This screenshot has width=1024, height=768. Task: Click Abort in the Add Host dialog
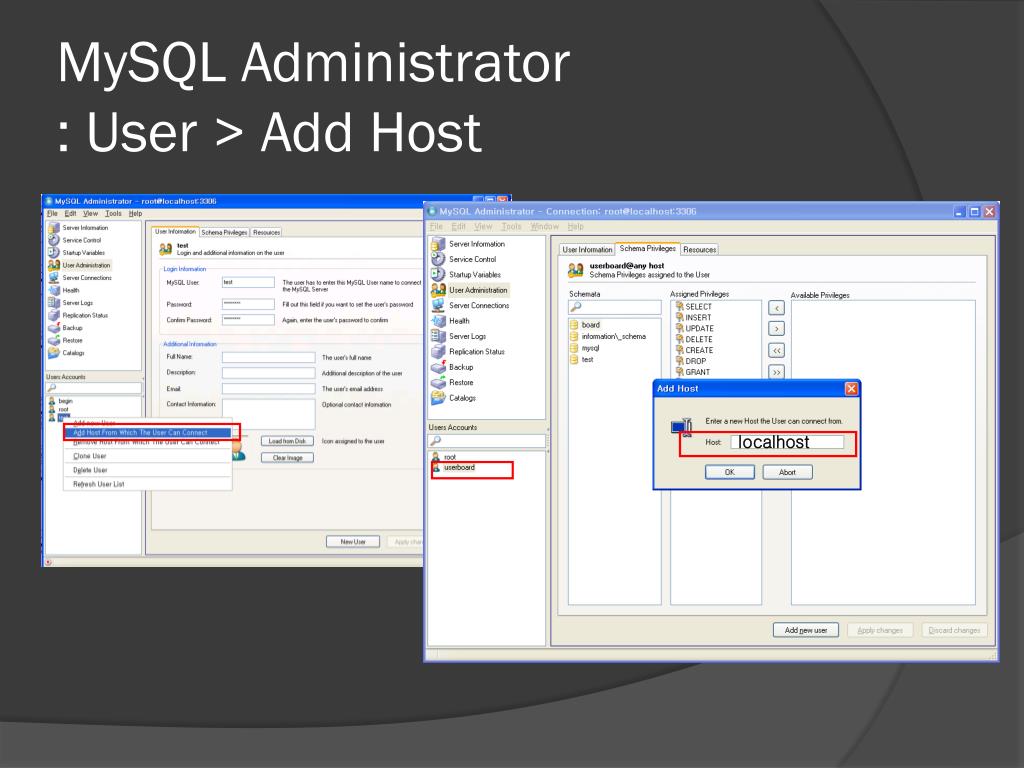click(x=787, y=472)
